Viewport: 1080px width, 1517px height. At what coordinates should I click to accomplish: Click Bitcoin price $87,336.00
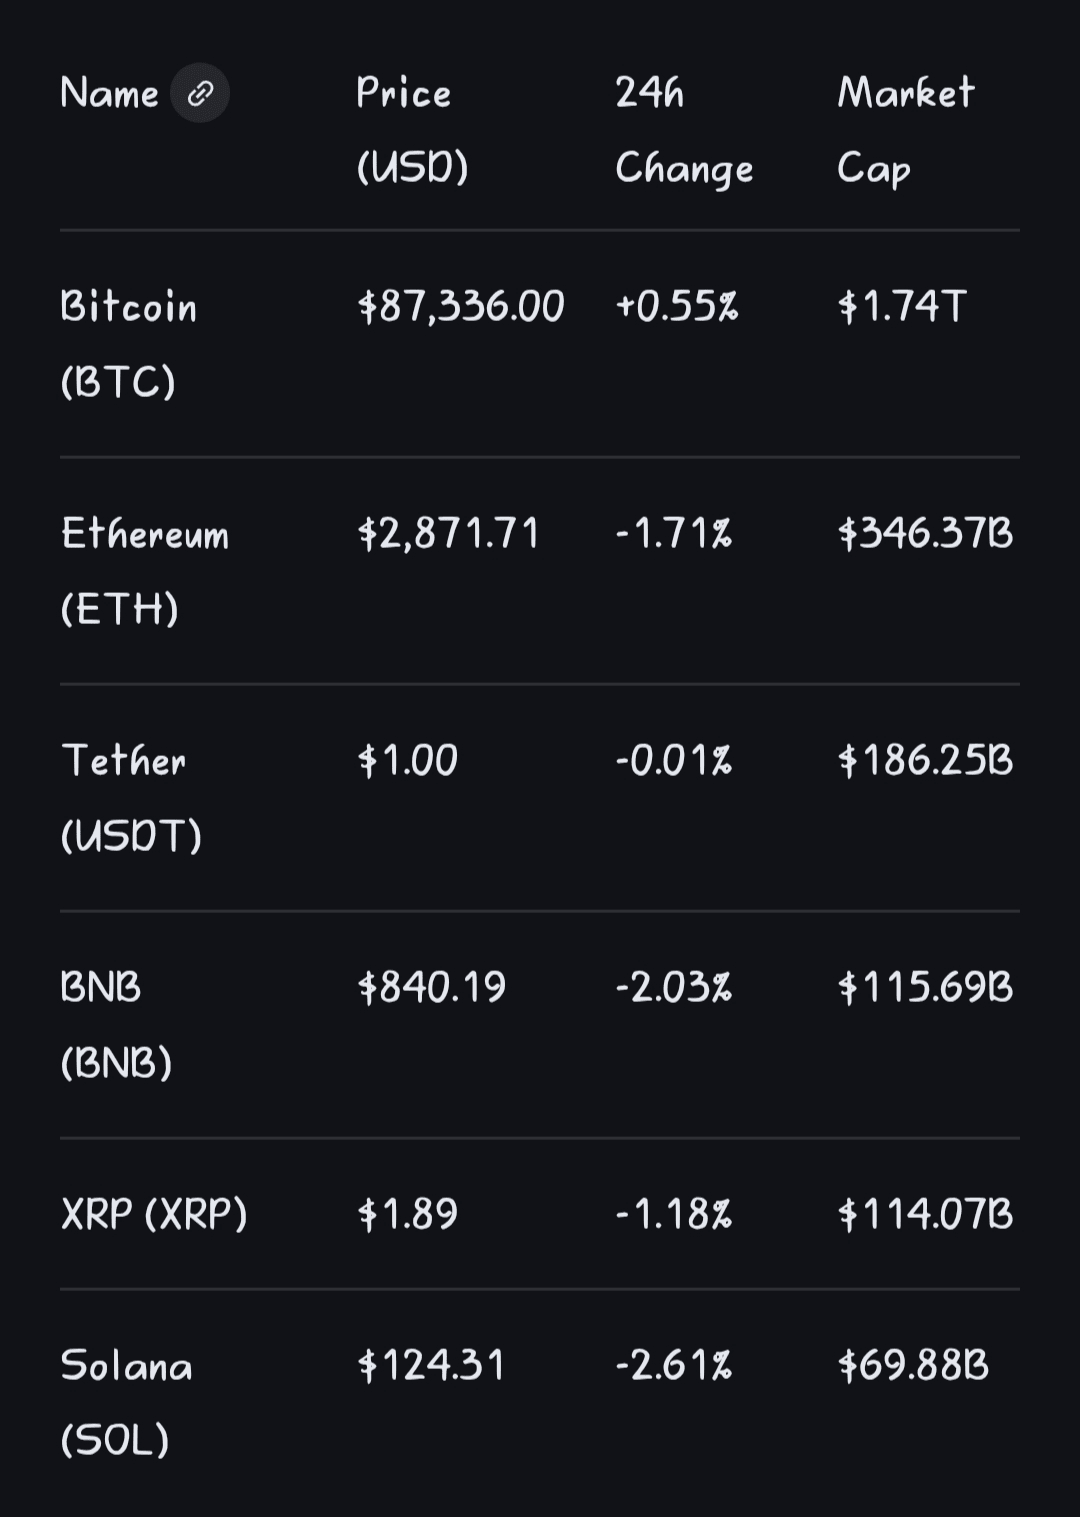tap(461, 306)
